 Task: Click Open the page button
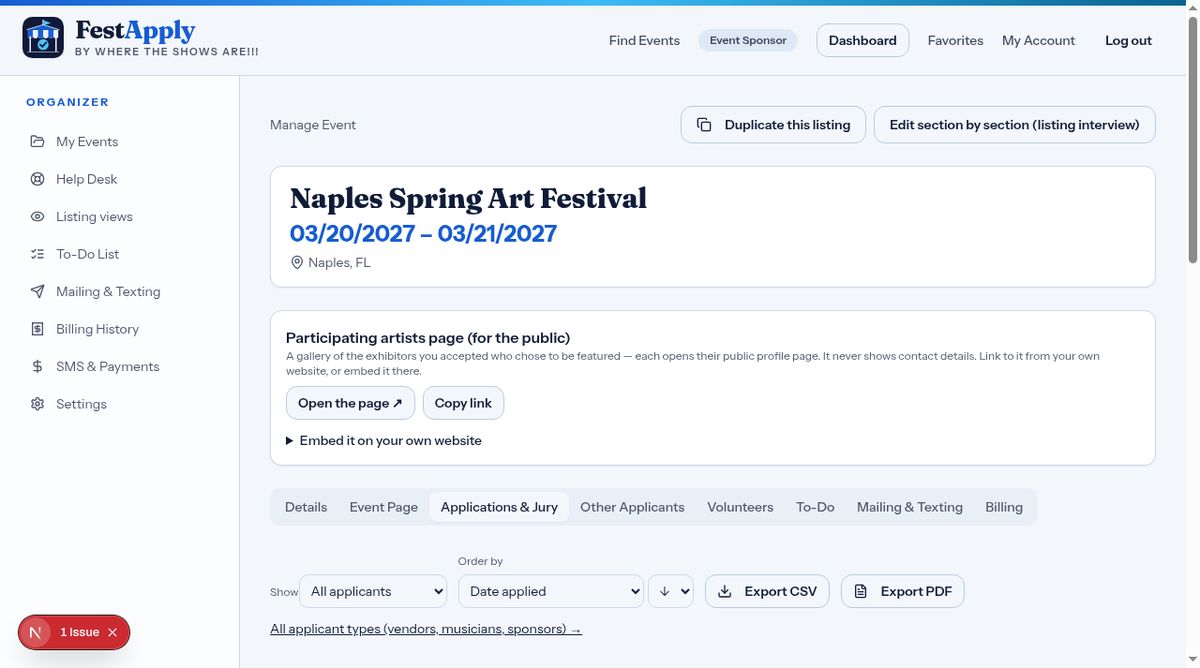click(350, 403)
